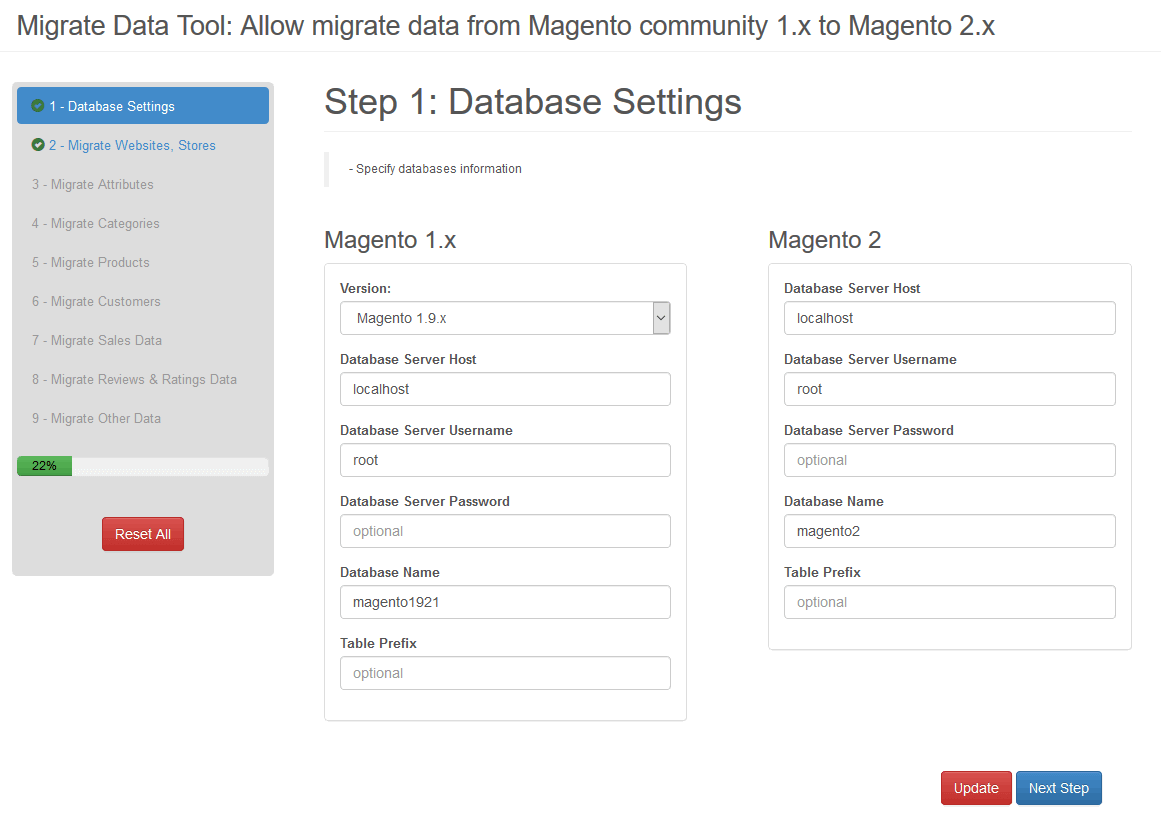Choose step 6 Migrate Customers

point(96,301)
